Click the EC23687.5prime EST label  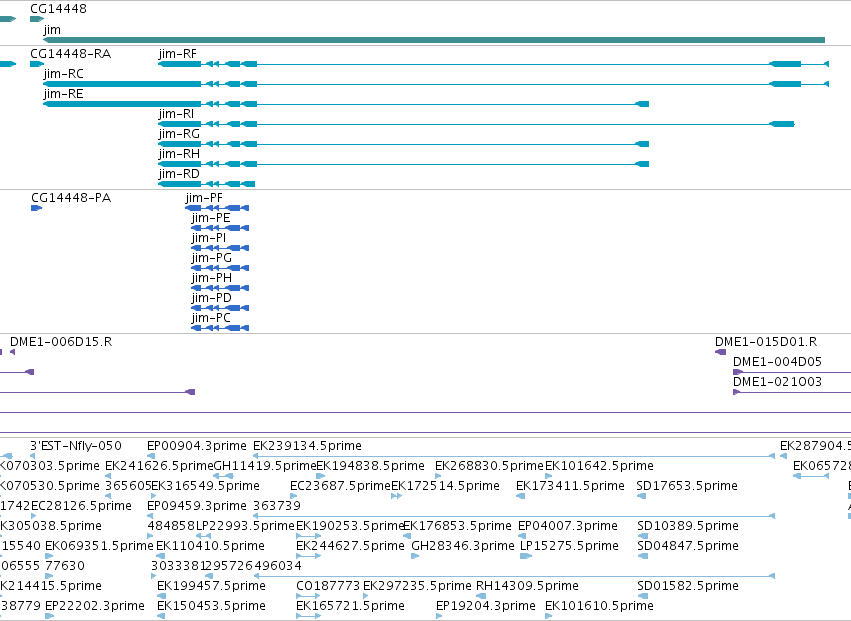[x=340, y=486]
